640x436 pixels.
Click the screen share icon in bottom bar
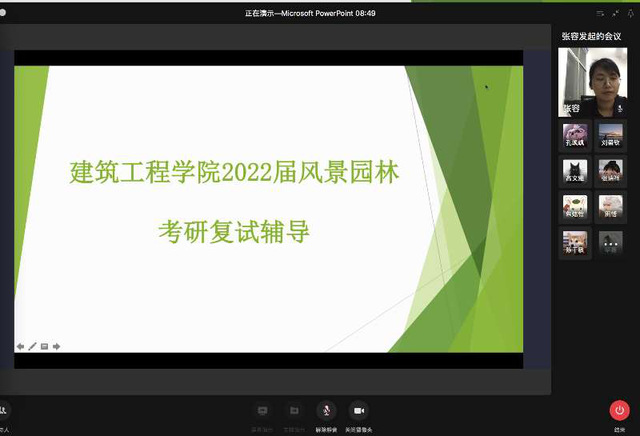(x=263, y=411)
